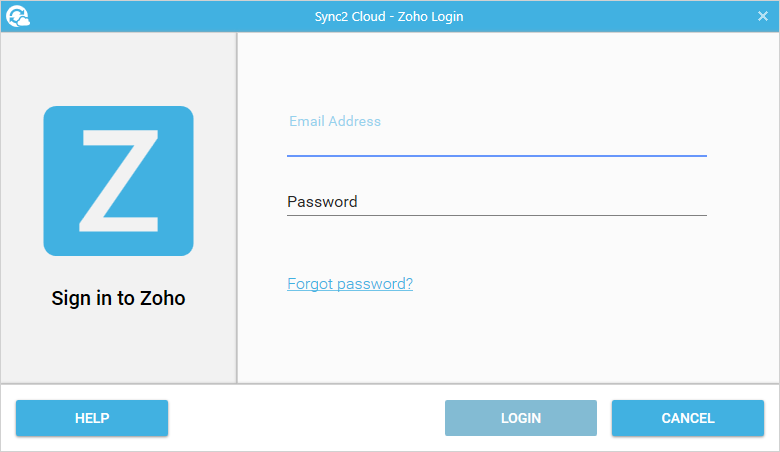Viewport: 780px width, 452px height.
Task: Click the grey underline below Password
Action: (x=496, y=215)
